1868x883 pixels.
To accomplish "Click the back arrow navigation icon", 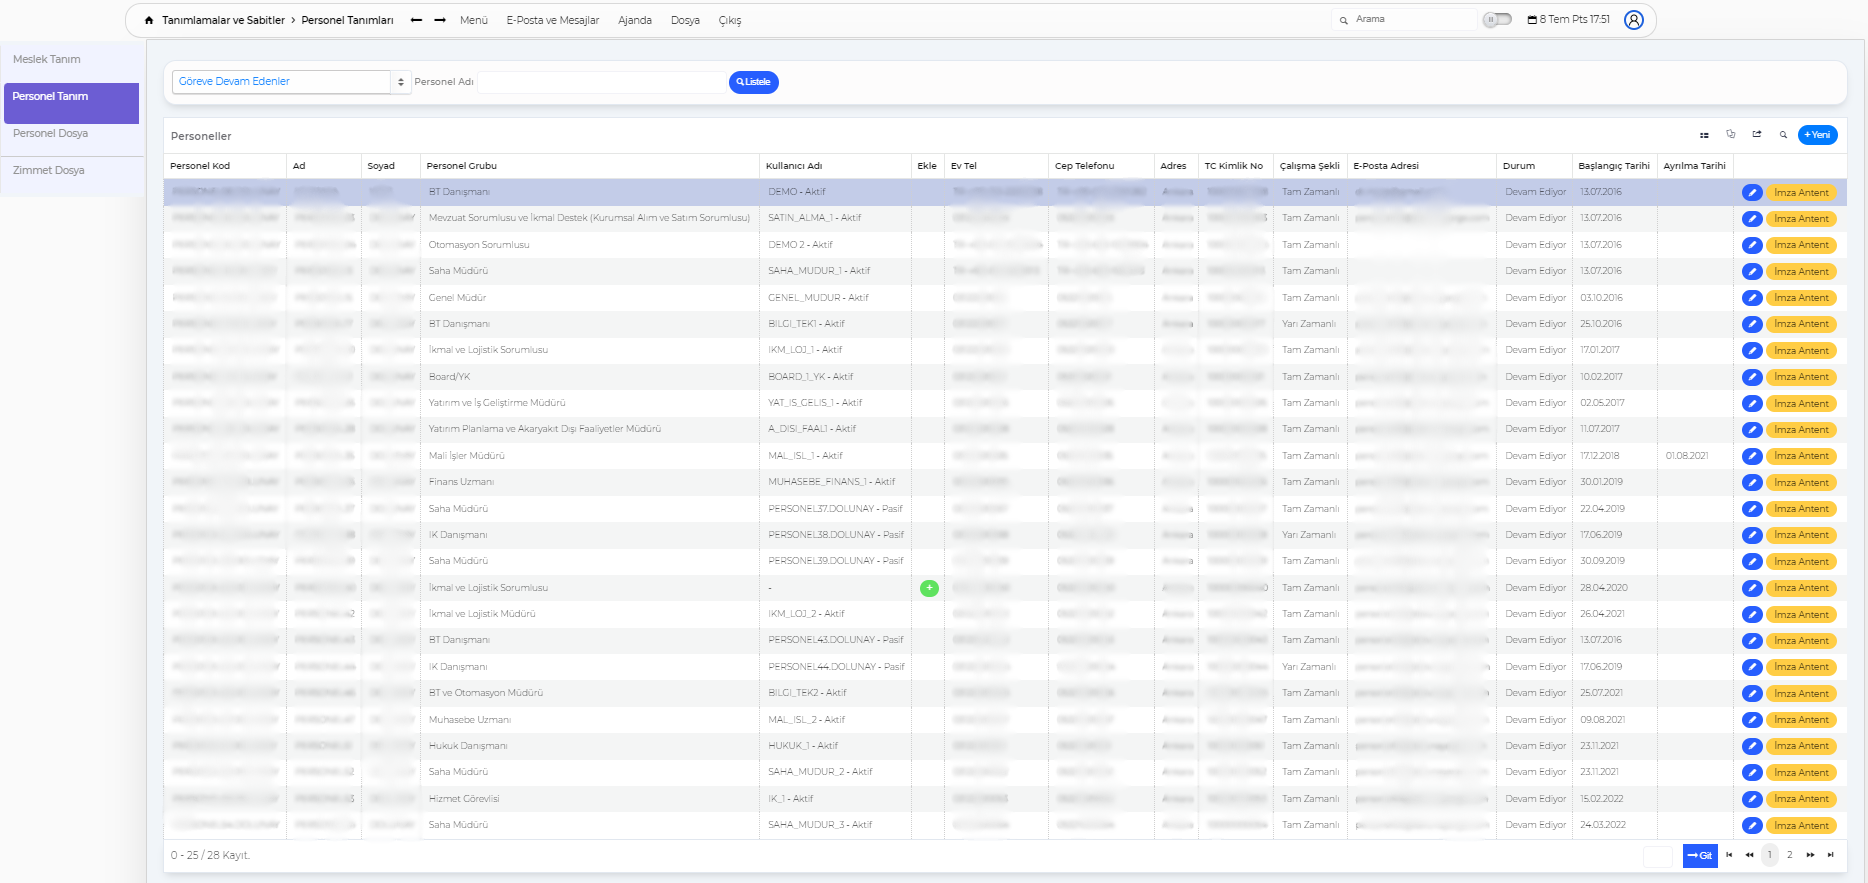I will tap(416, 20).
